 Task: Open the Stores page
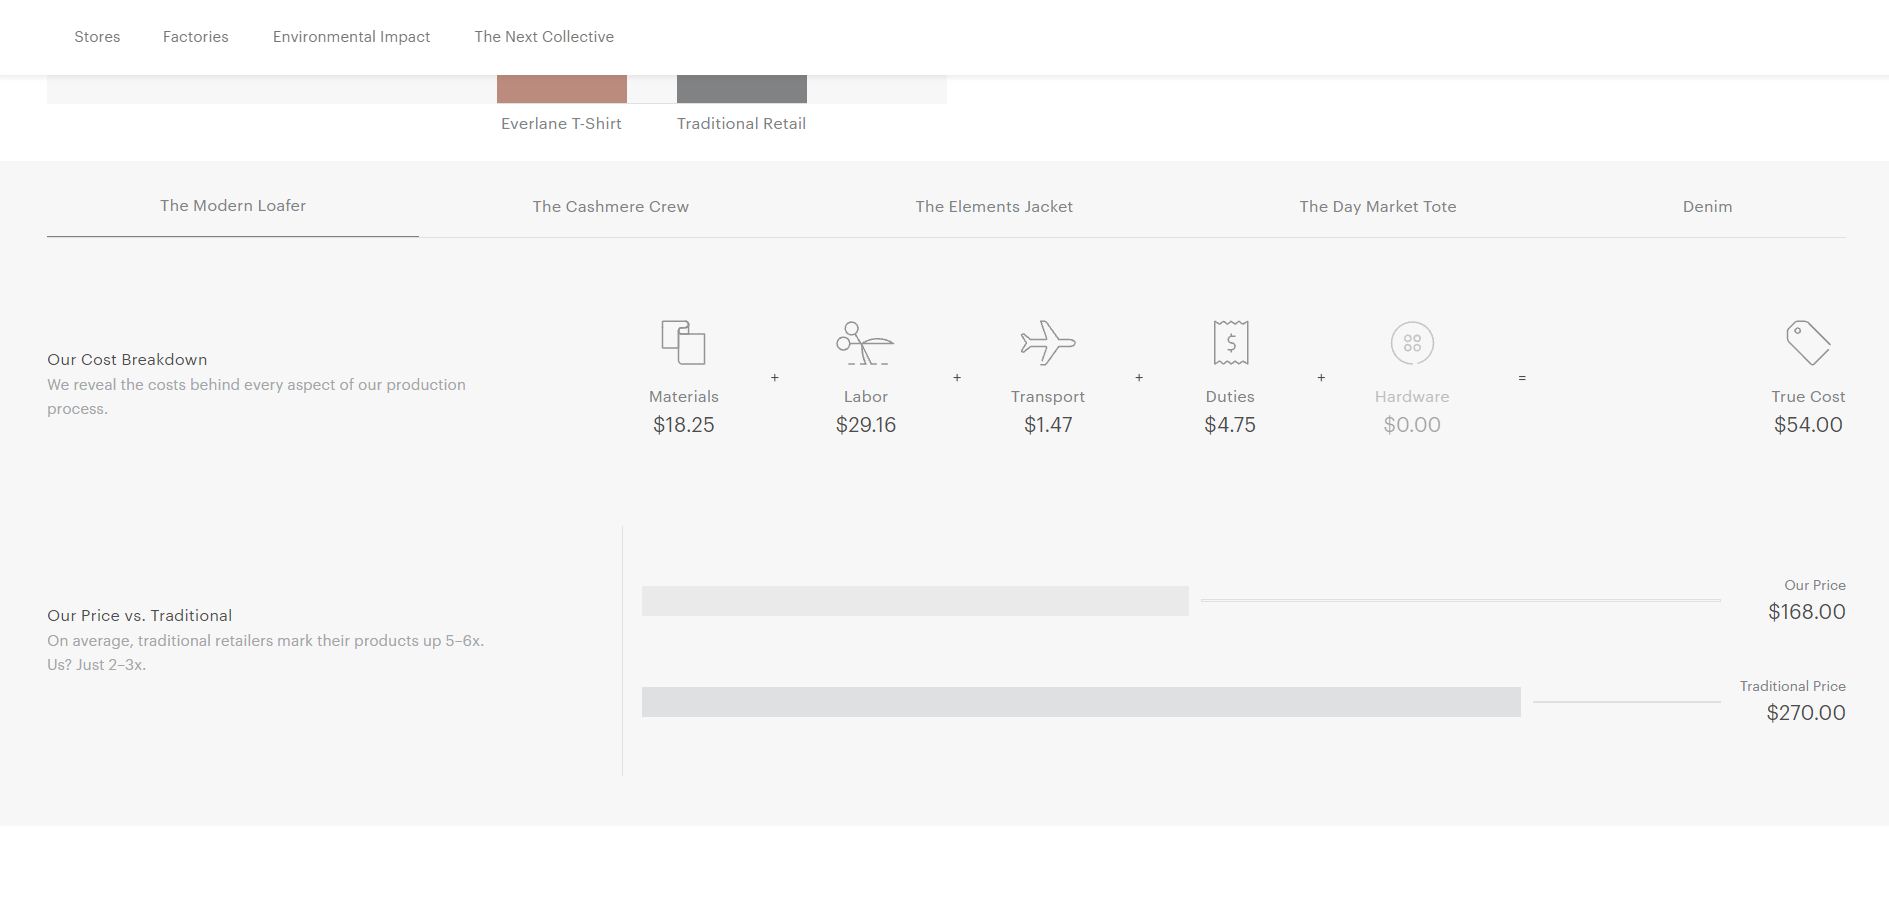click(97, 36)
